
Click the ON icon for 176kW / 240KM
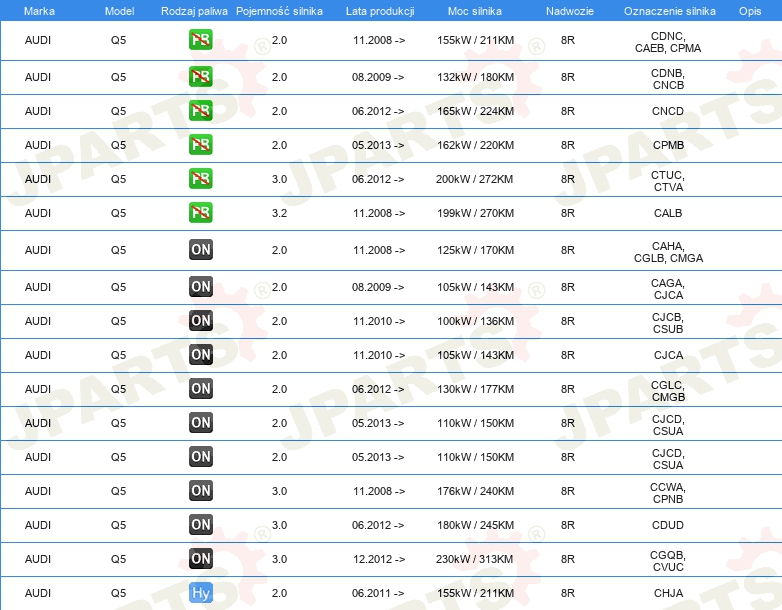(x=201, y=491)
